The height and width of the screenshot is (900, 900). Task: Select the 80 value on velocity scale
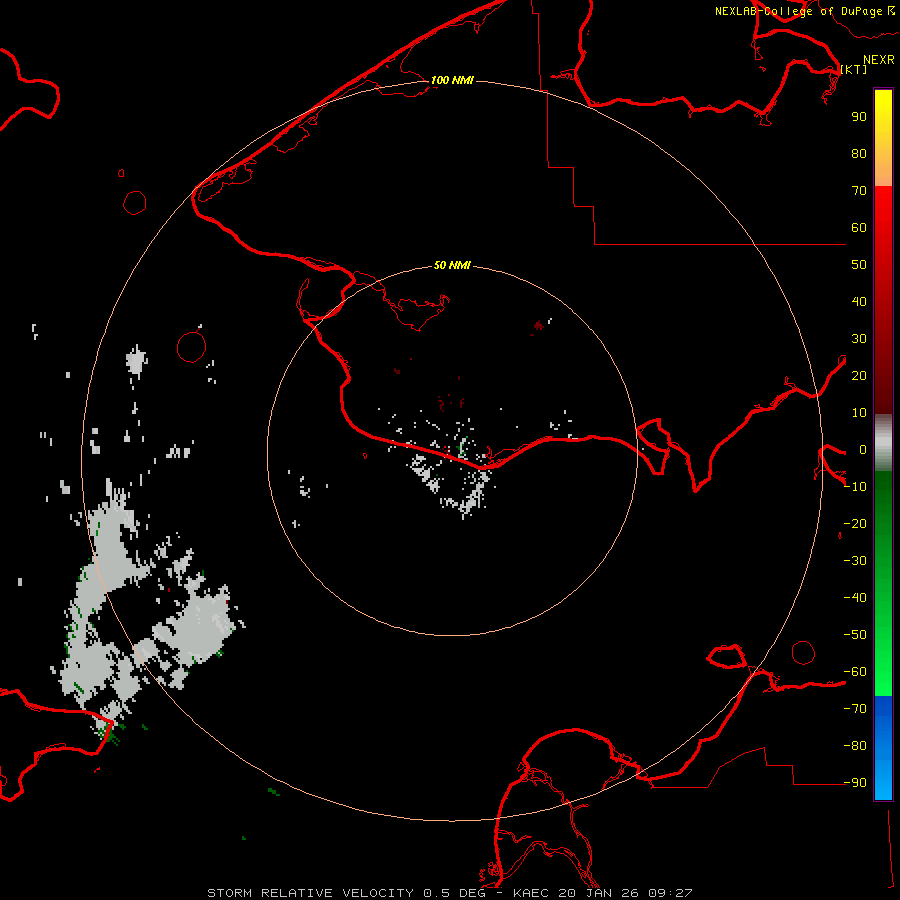(x=859, y=153)
